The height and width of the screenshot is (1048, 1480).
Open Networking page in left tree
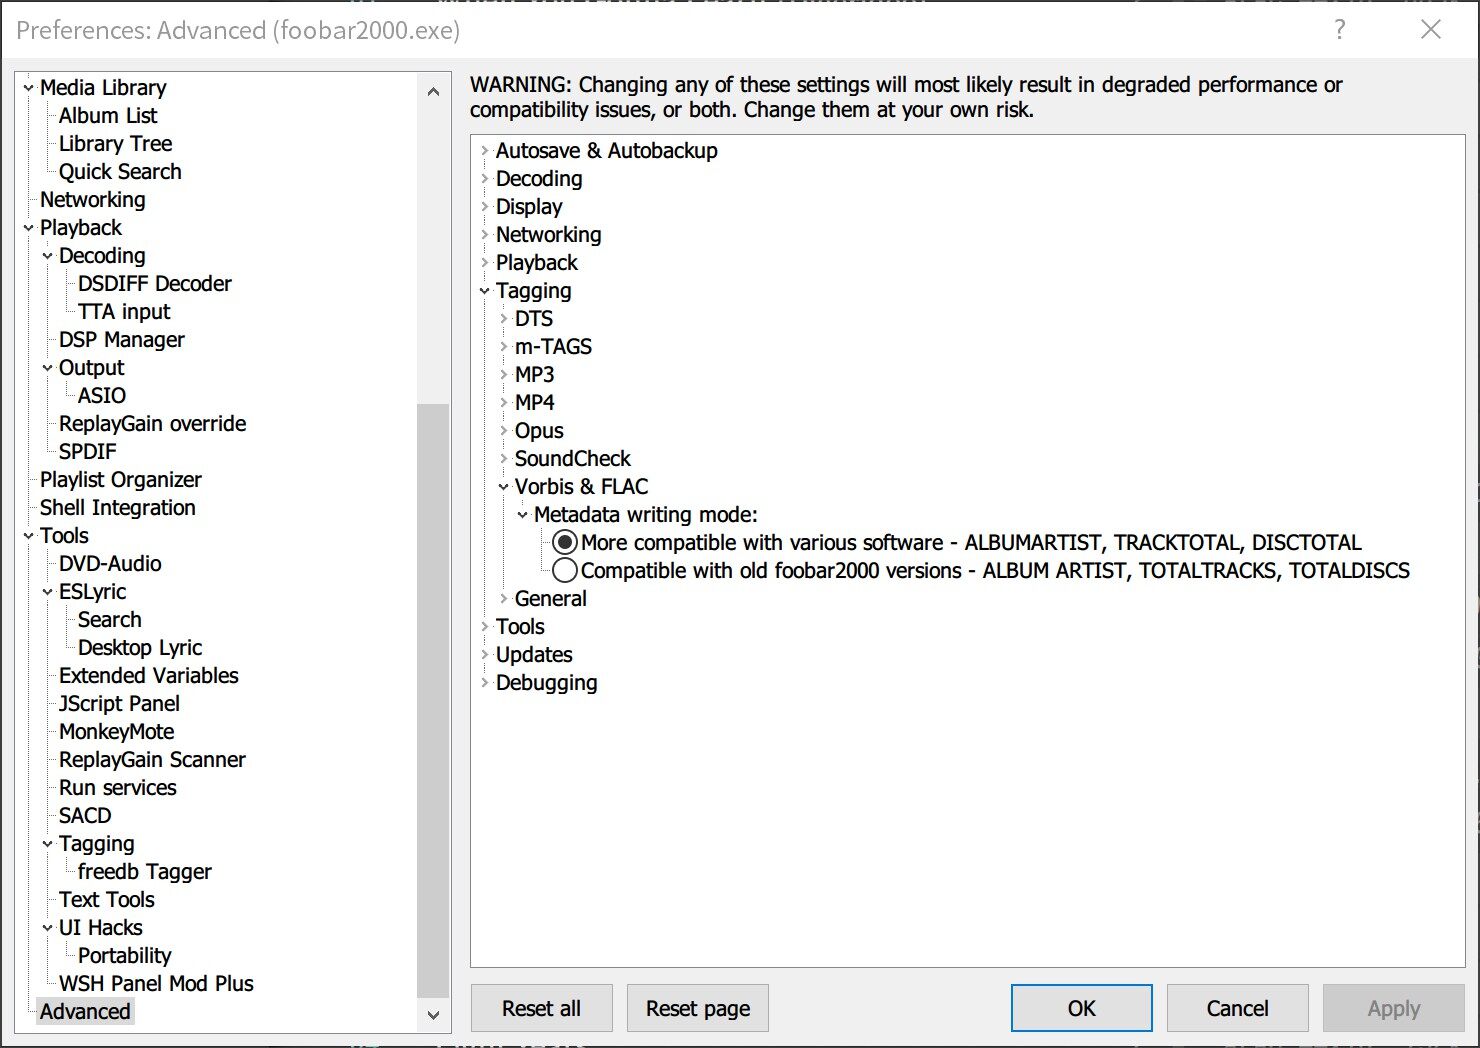(x=93, y=200)
